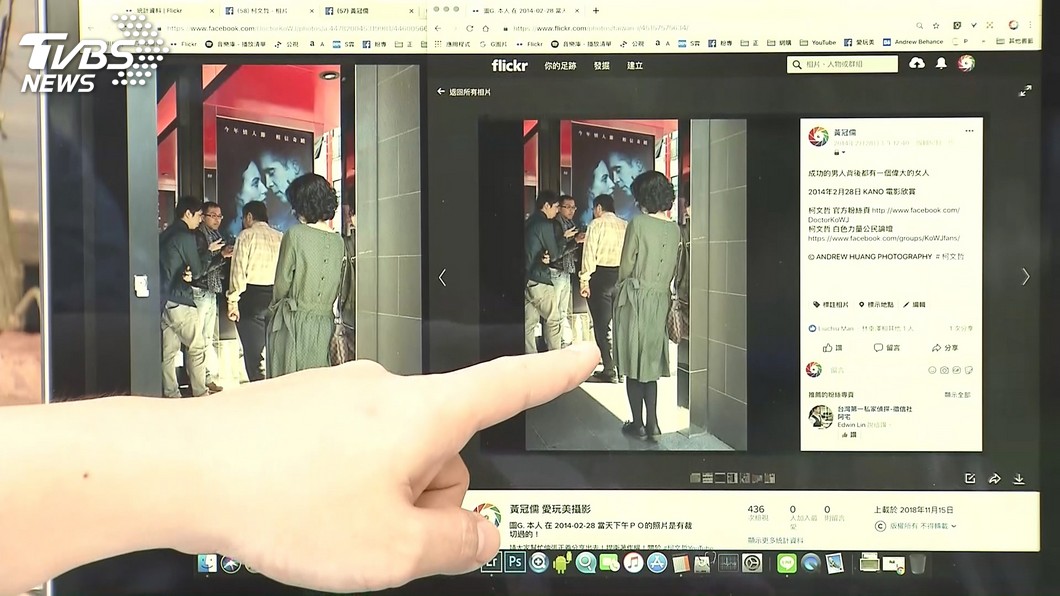
Task: Open iTunes from the Dock
Action: click(x=633, y=563)
